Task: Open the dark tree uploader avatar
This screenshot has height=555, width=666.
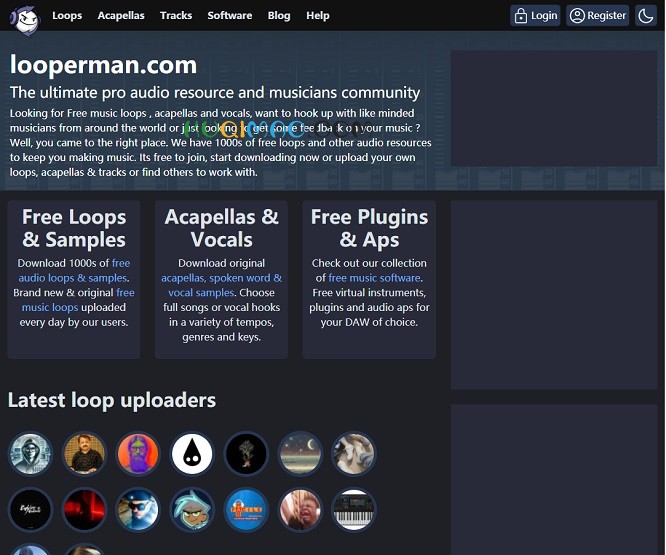Action: point(246,453)
